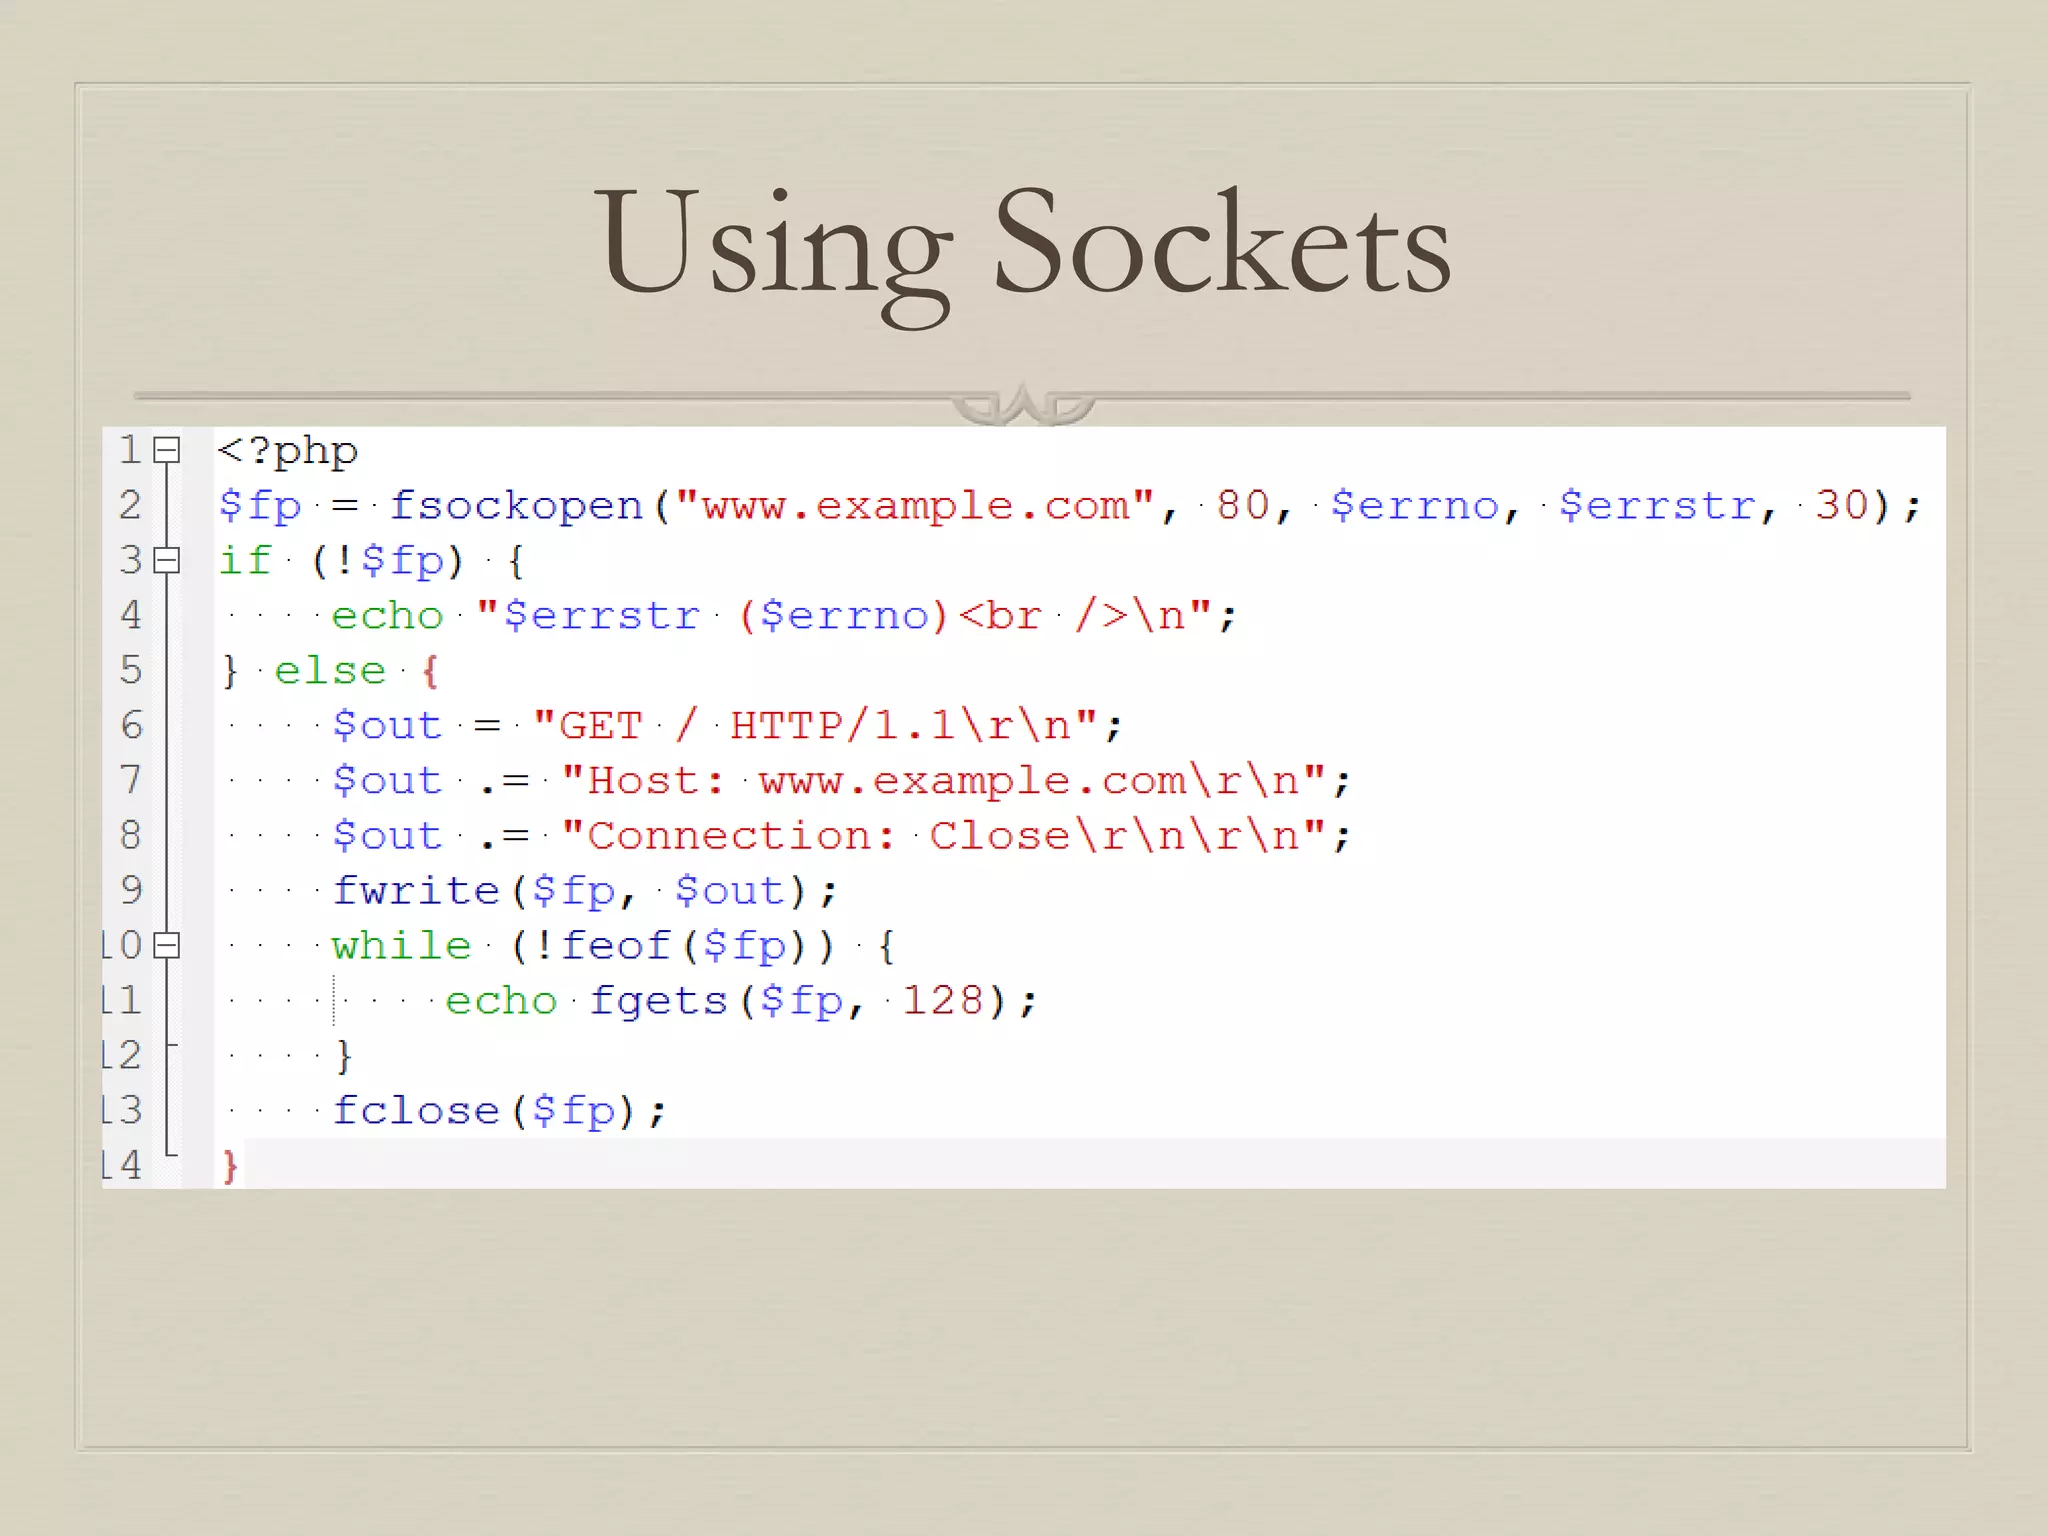Click the <?php opening tag
Screen dimensions: 2048x1536
[x=287, y=451]
